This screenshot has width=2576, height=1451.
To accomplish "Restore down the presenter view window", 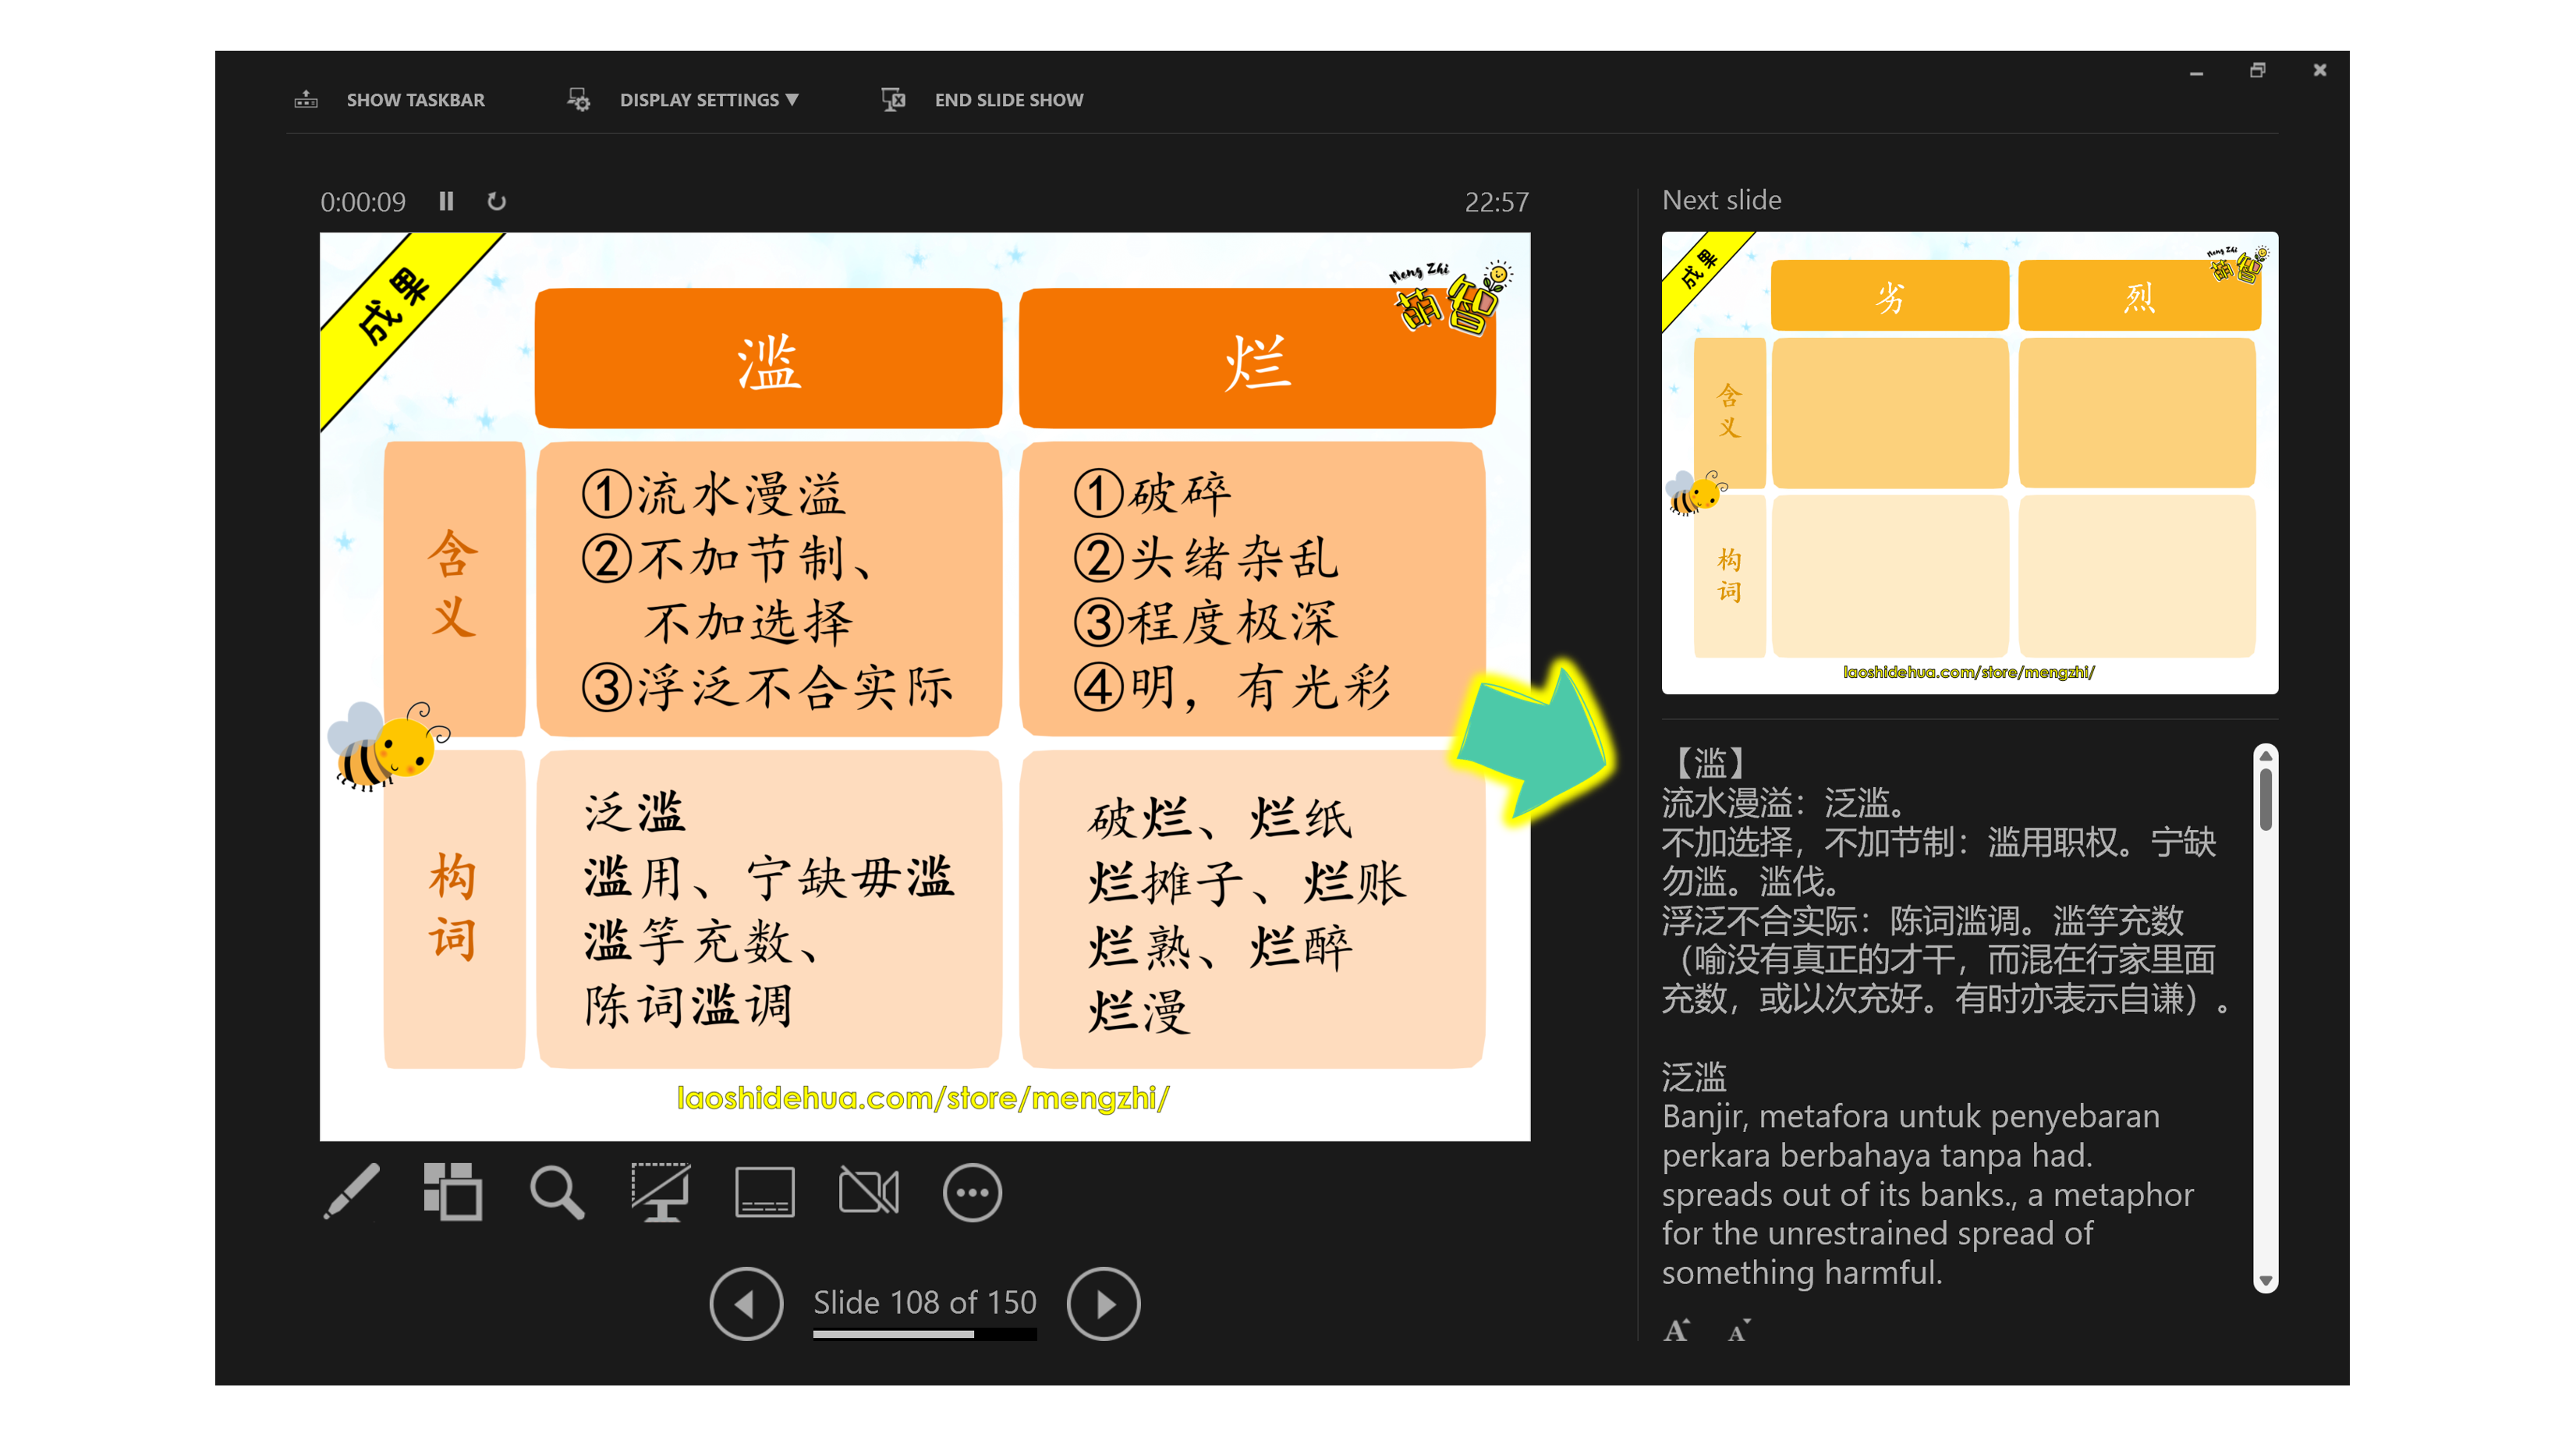I will coord(2257,70).
